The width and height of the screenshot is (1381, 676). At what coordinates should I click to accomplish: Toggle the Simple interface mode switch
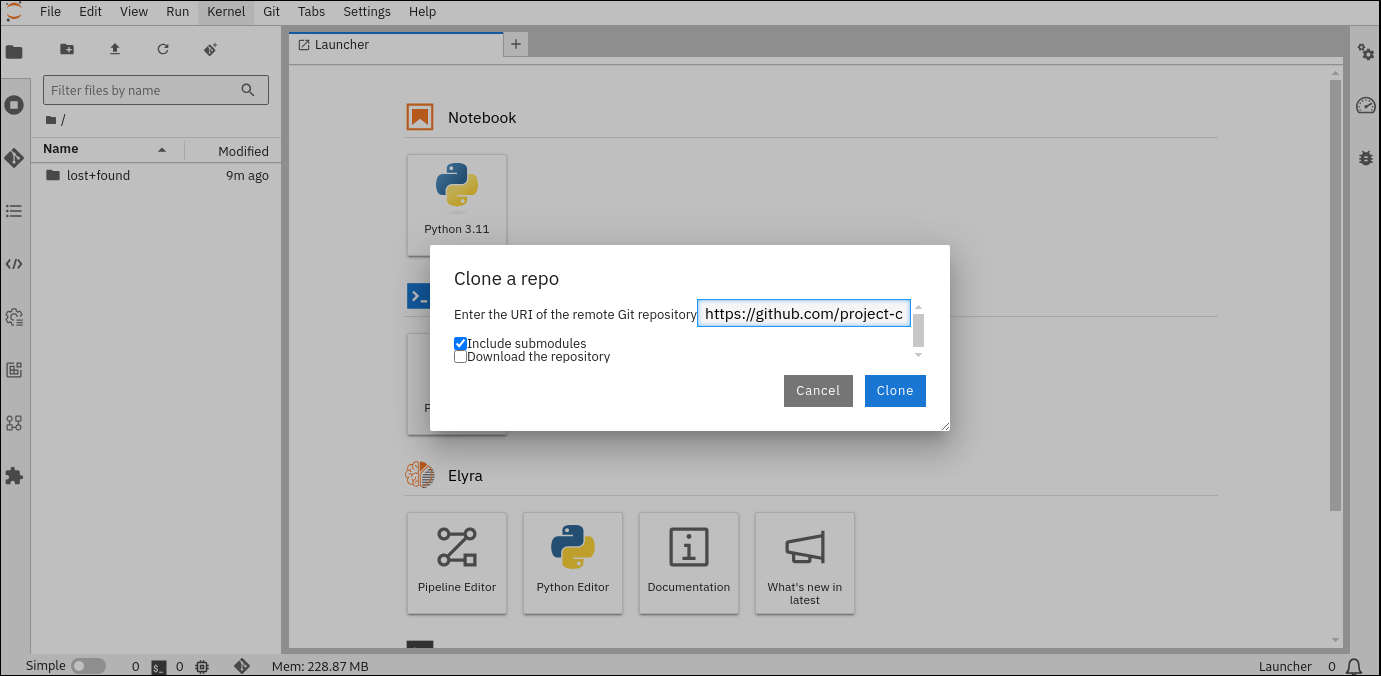(x=88, y=666)
